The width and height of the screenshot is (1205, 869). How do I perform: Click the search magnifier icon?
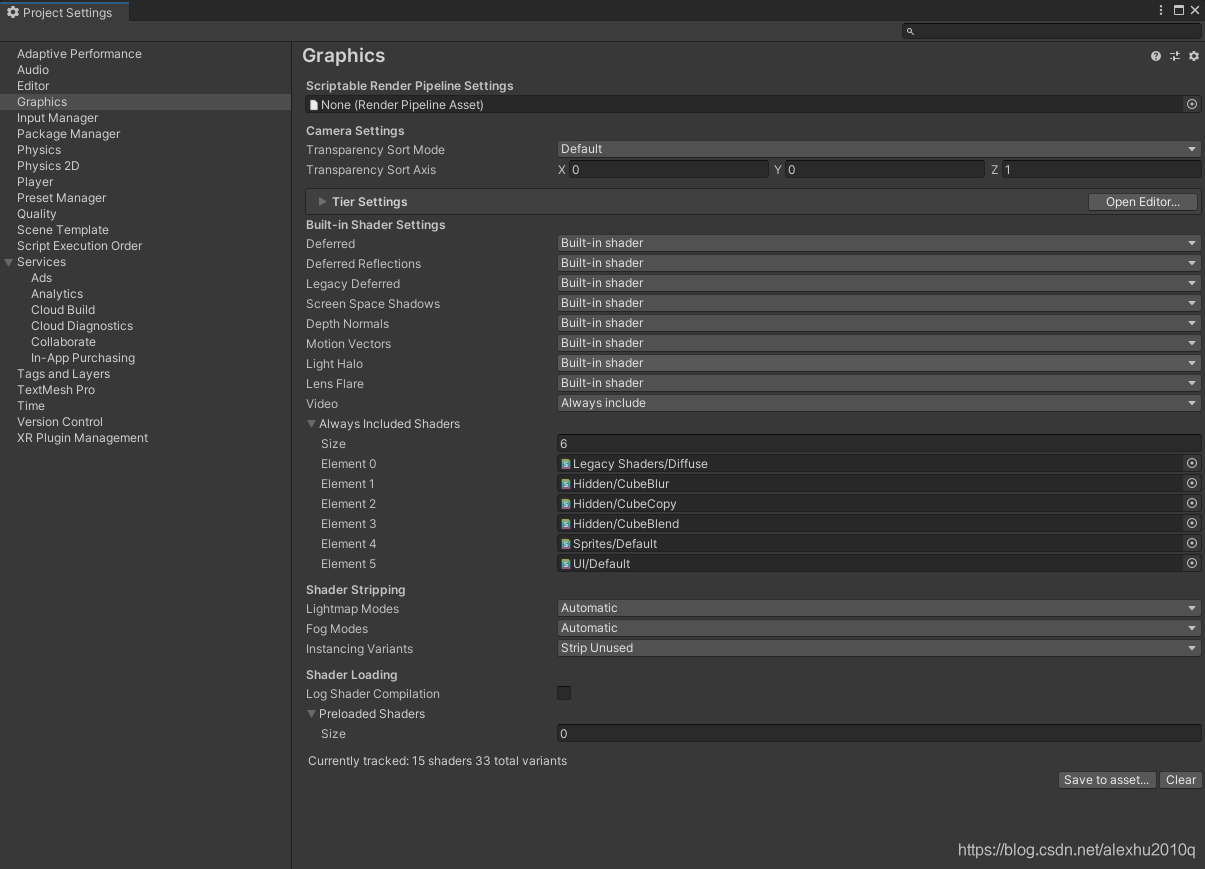tap(910, 32)
